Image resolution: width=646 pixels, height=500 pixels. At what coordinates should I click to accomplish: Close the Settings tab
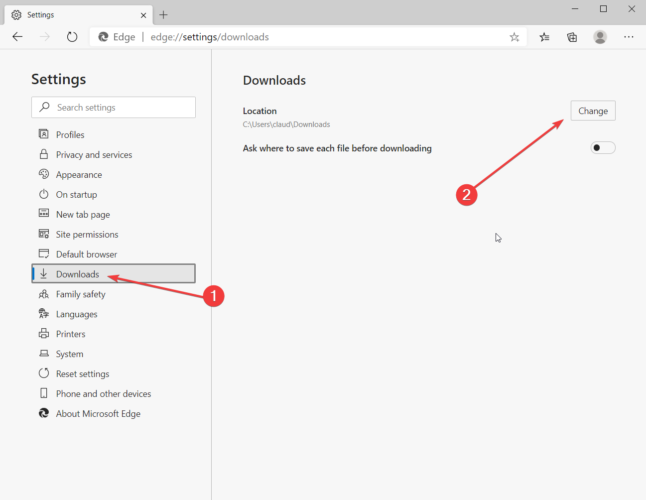click(x=143, y=15)
